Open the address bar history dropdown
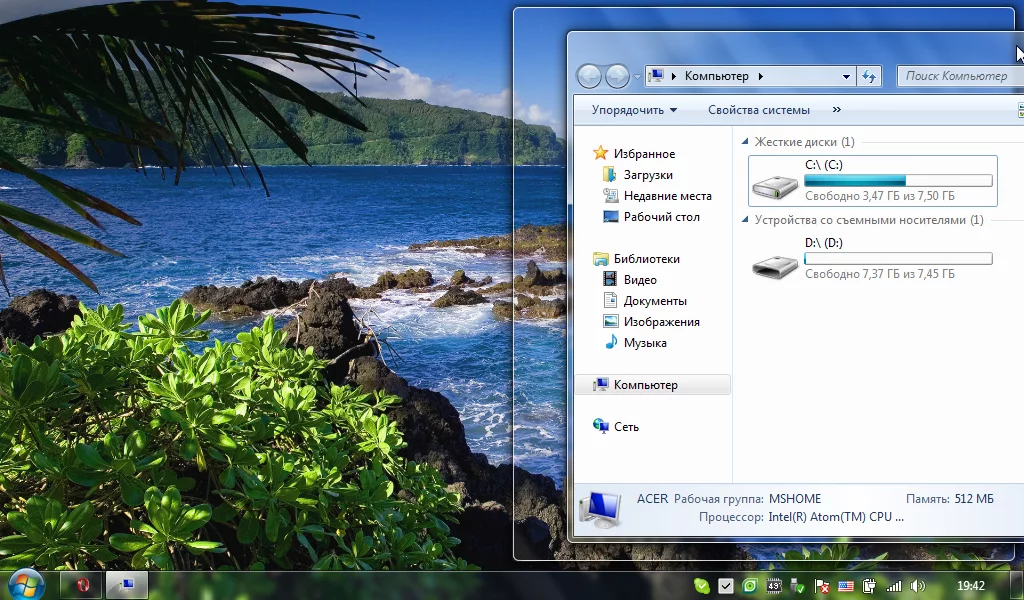 click(x=846, y=76)
